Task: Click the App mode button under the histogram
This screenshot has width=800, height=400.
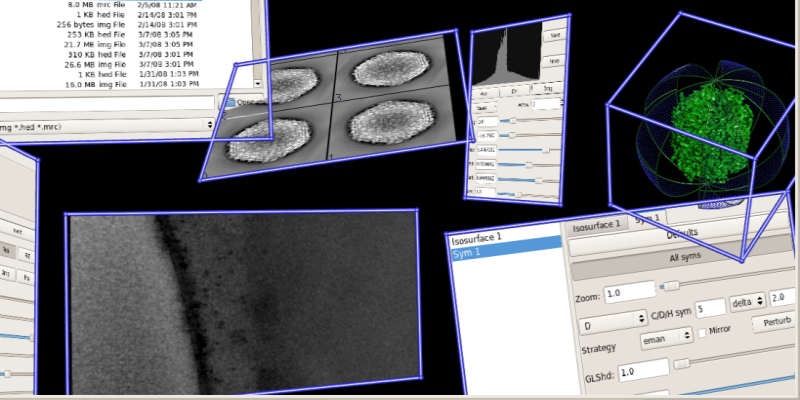Action: pyautogui.click(x=484, y=94)
